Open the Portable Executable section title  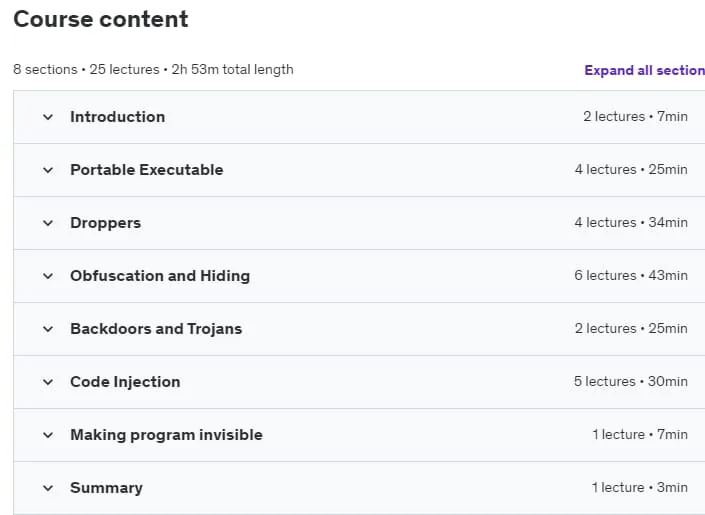point(147,170)
